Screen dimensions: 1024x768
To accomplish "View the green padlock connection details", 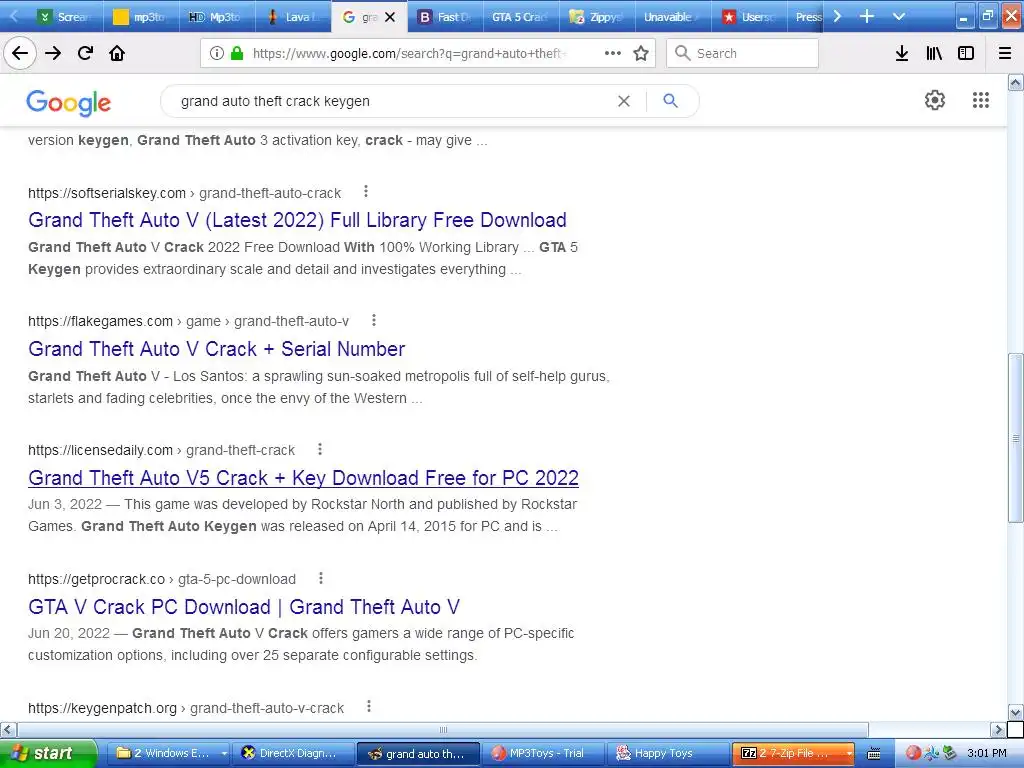I will coord(237,54).
